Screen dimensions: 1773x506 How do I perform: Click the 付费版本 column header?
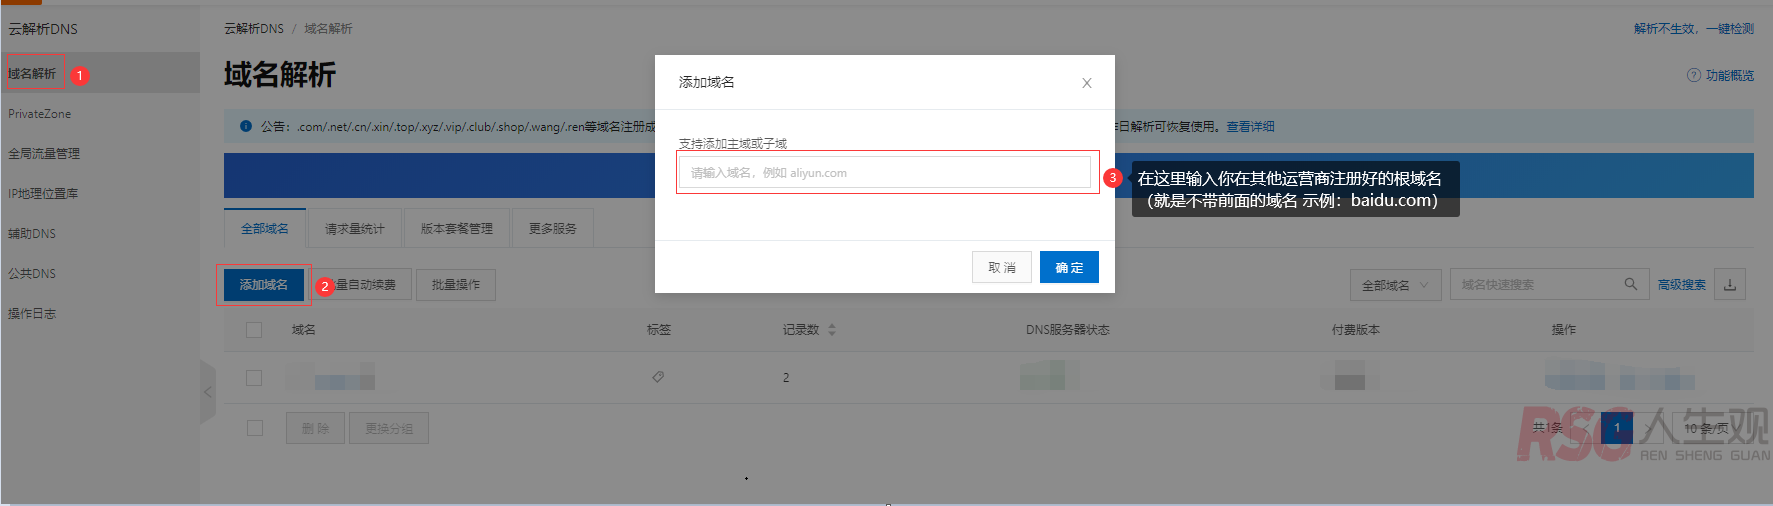click(x=1356, y=330)
